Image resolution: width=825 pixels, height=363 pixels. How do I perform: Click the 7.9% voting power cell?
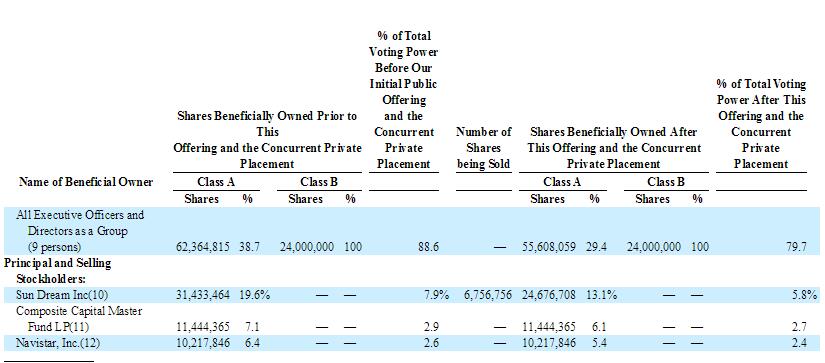point(436,295)
